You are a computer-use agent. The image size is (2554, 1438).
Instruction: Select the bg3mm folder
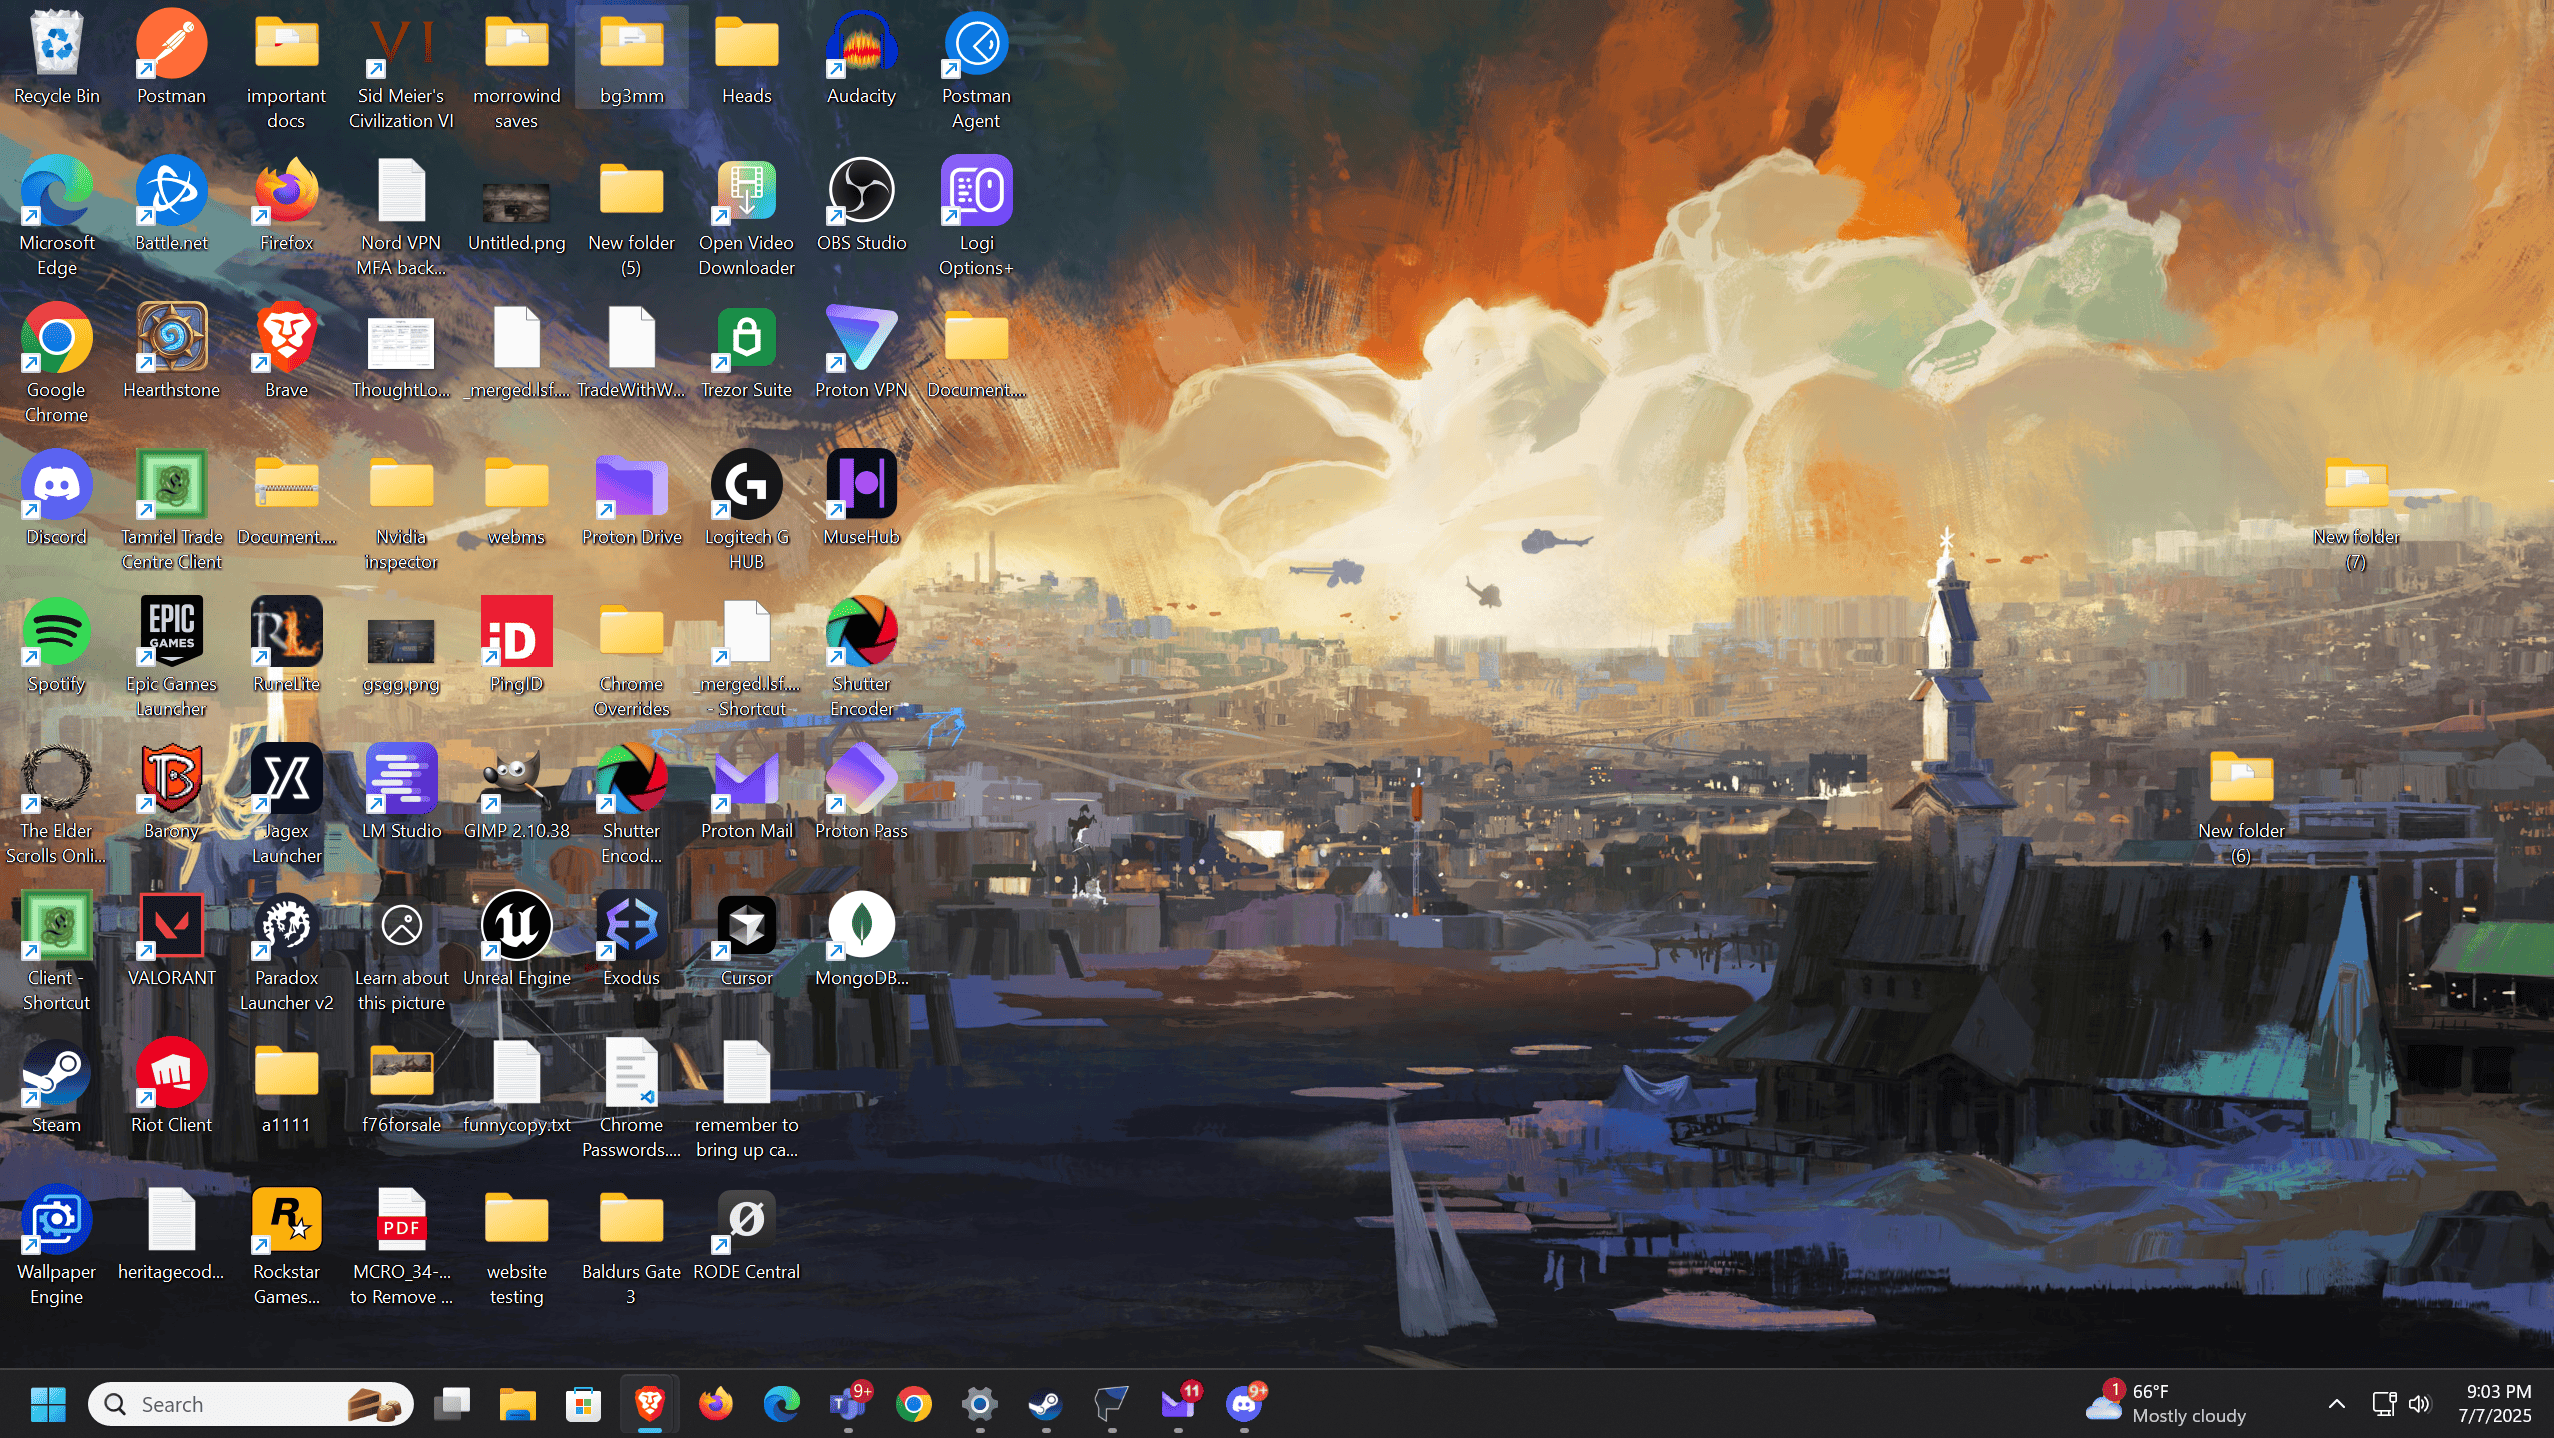click(631, 58)
